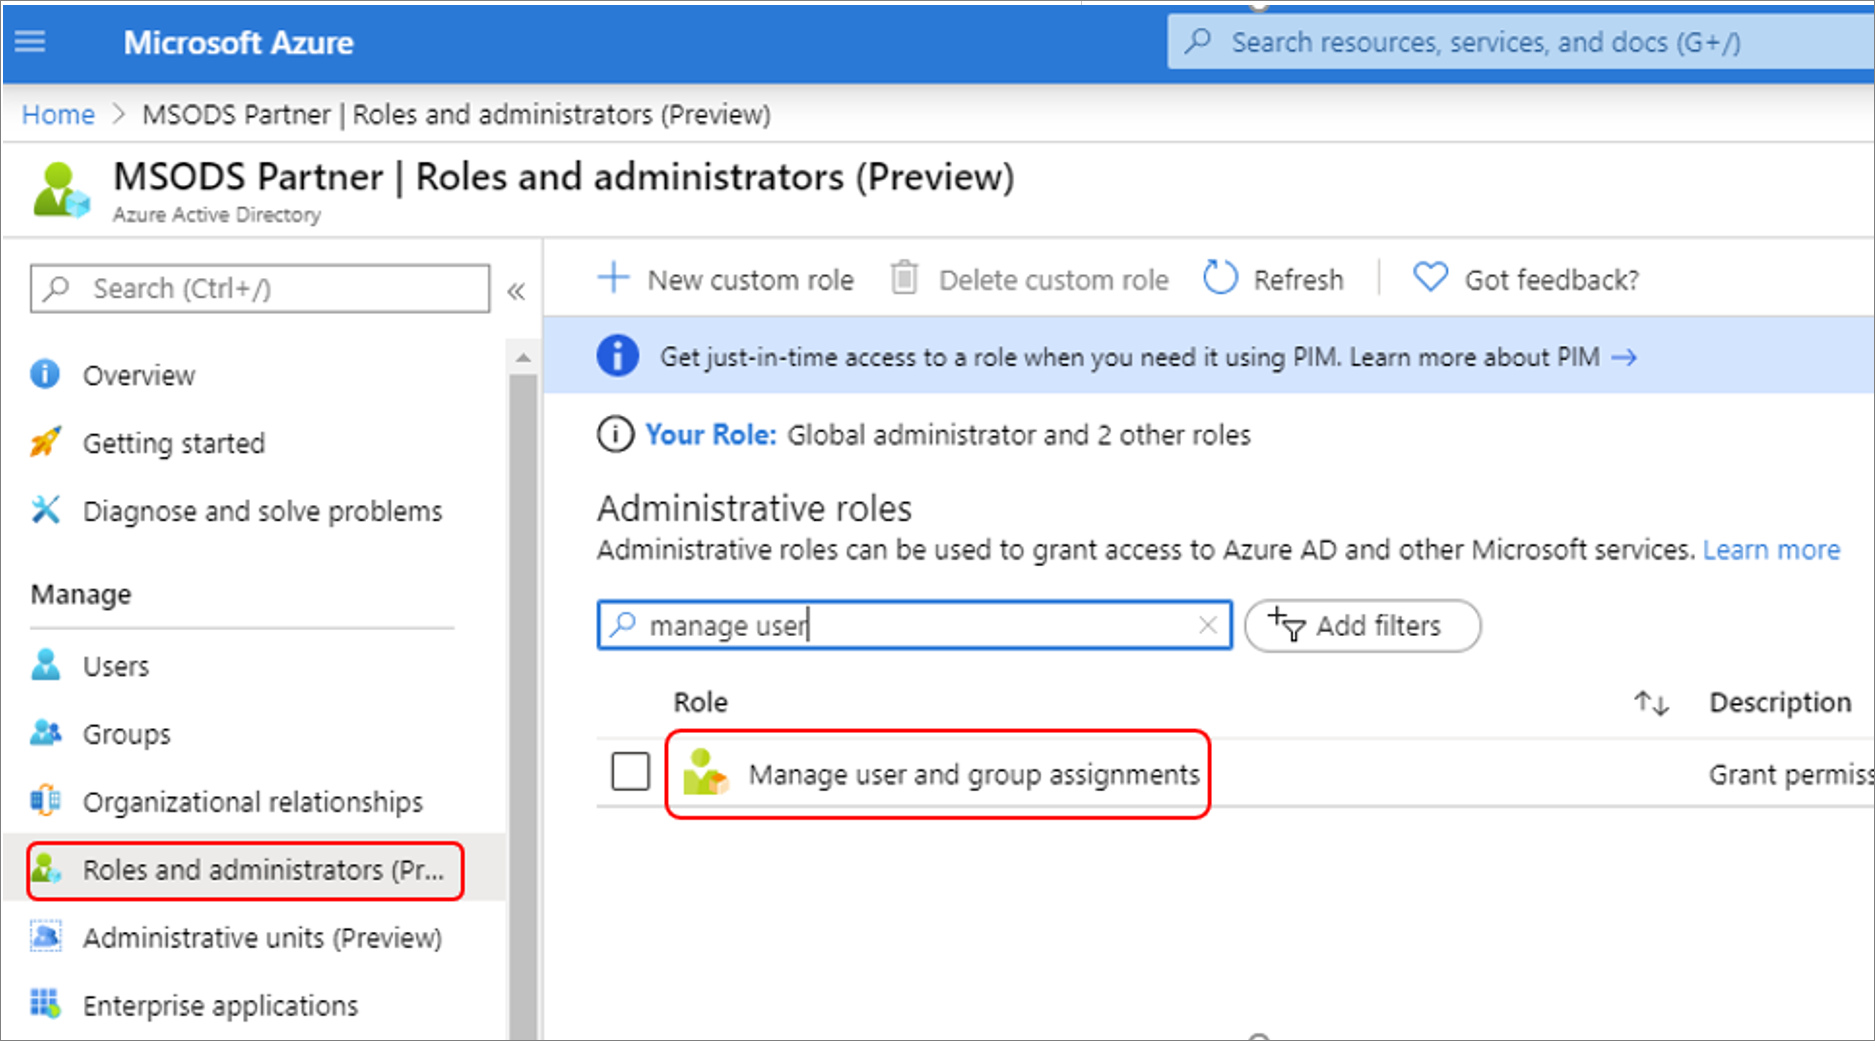Click the Diagnose wrench icon
1875x1041 pixels.
45,510
